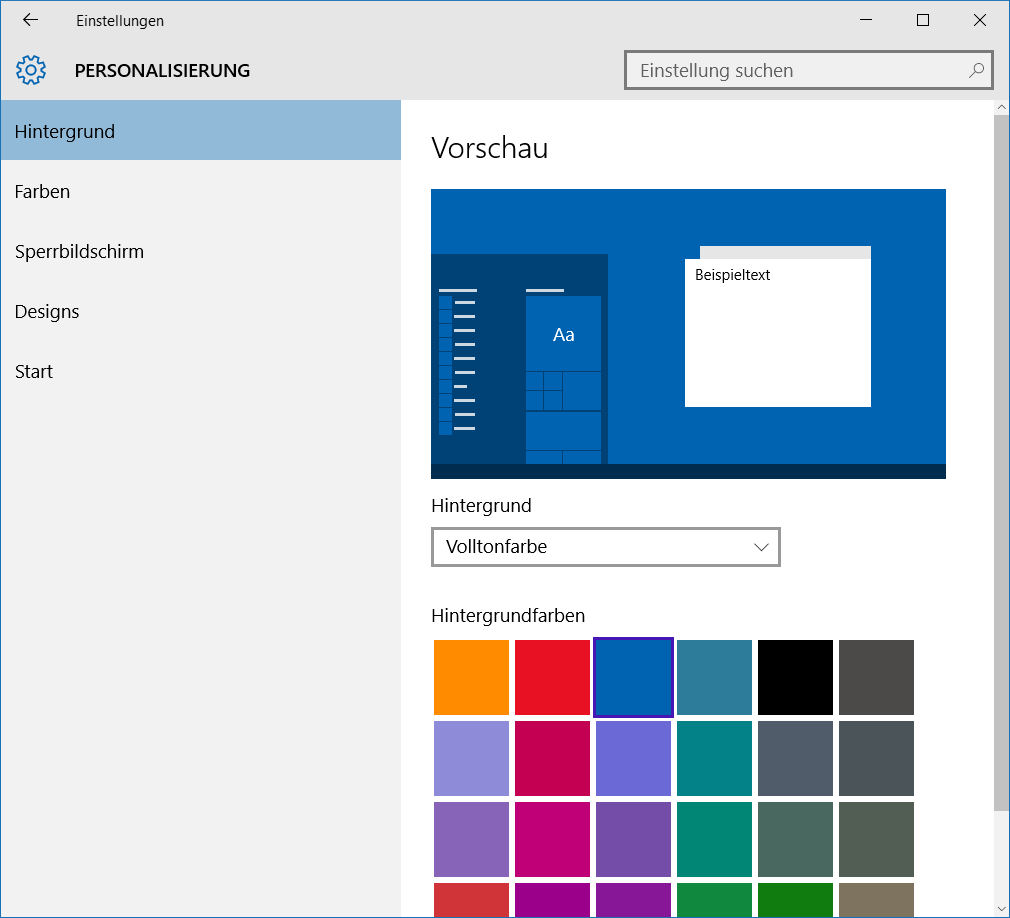
Task: Click the search magnifier icon
Action: [x=976, y=70]
